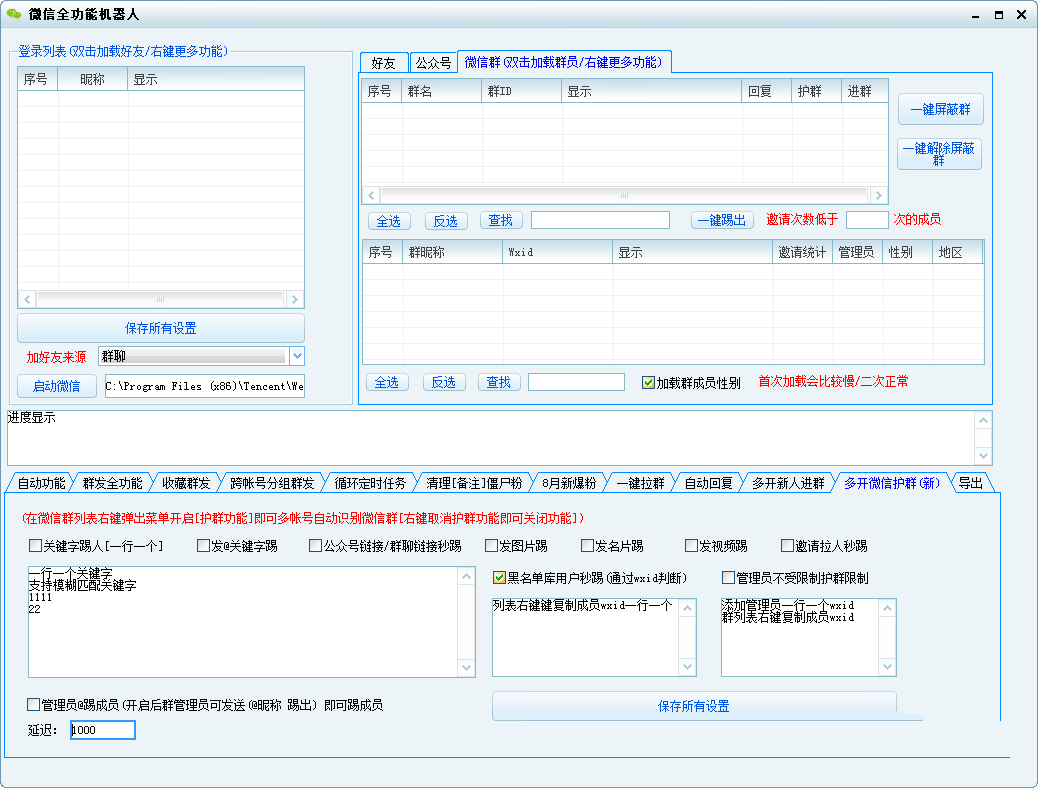Click the search box beside 一键踢出
Viewport: 1038px width, 788px height.
click(x=600, y=220)
